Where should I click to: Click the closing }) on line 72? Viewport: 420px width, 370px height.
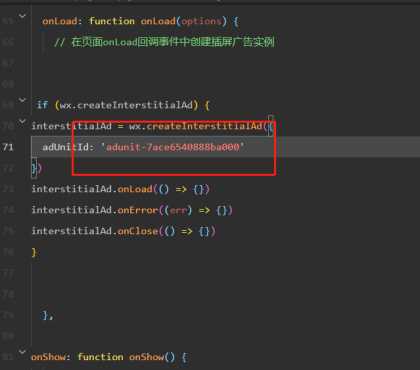37,168
